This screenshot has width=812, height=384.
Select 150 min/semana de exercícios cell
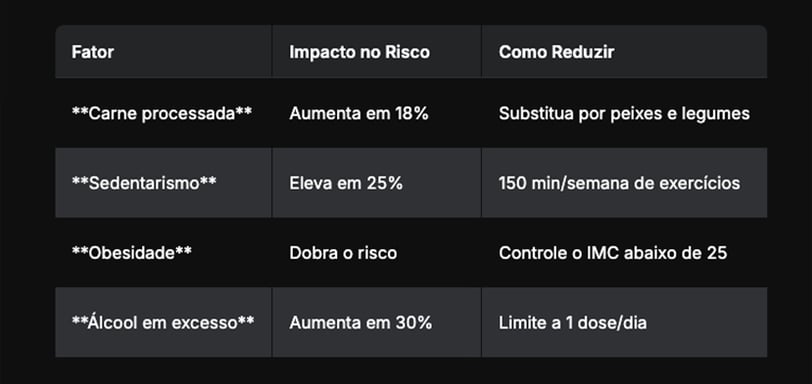pyautogui.click(x=624, y=183)
